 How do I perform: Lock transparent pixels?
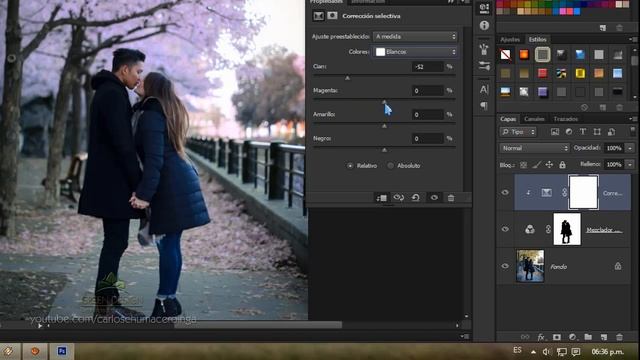pos(523,165)
